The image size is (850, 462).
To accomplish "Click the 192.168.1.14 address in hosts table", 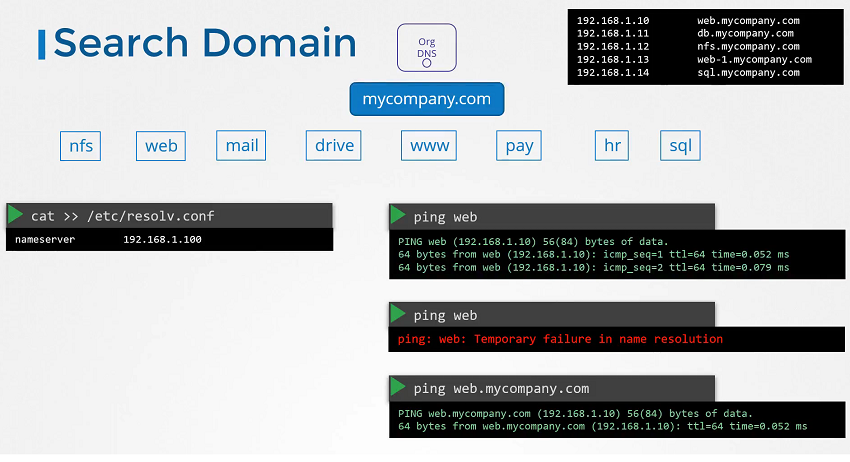I will point(612,72).
